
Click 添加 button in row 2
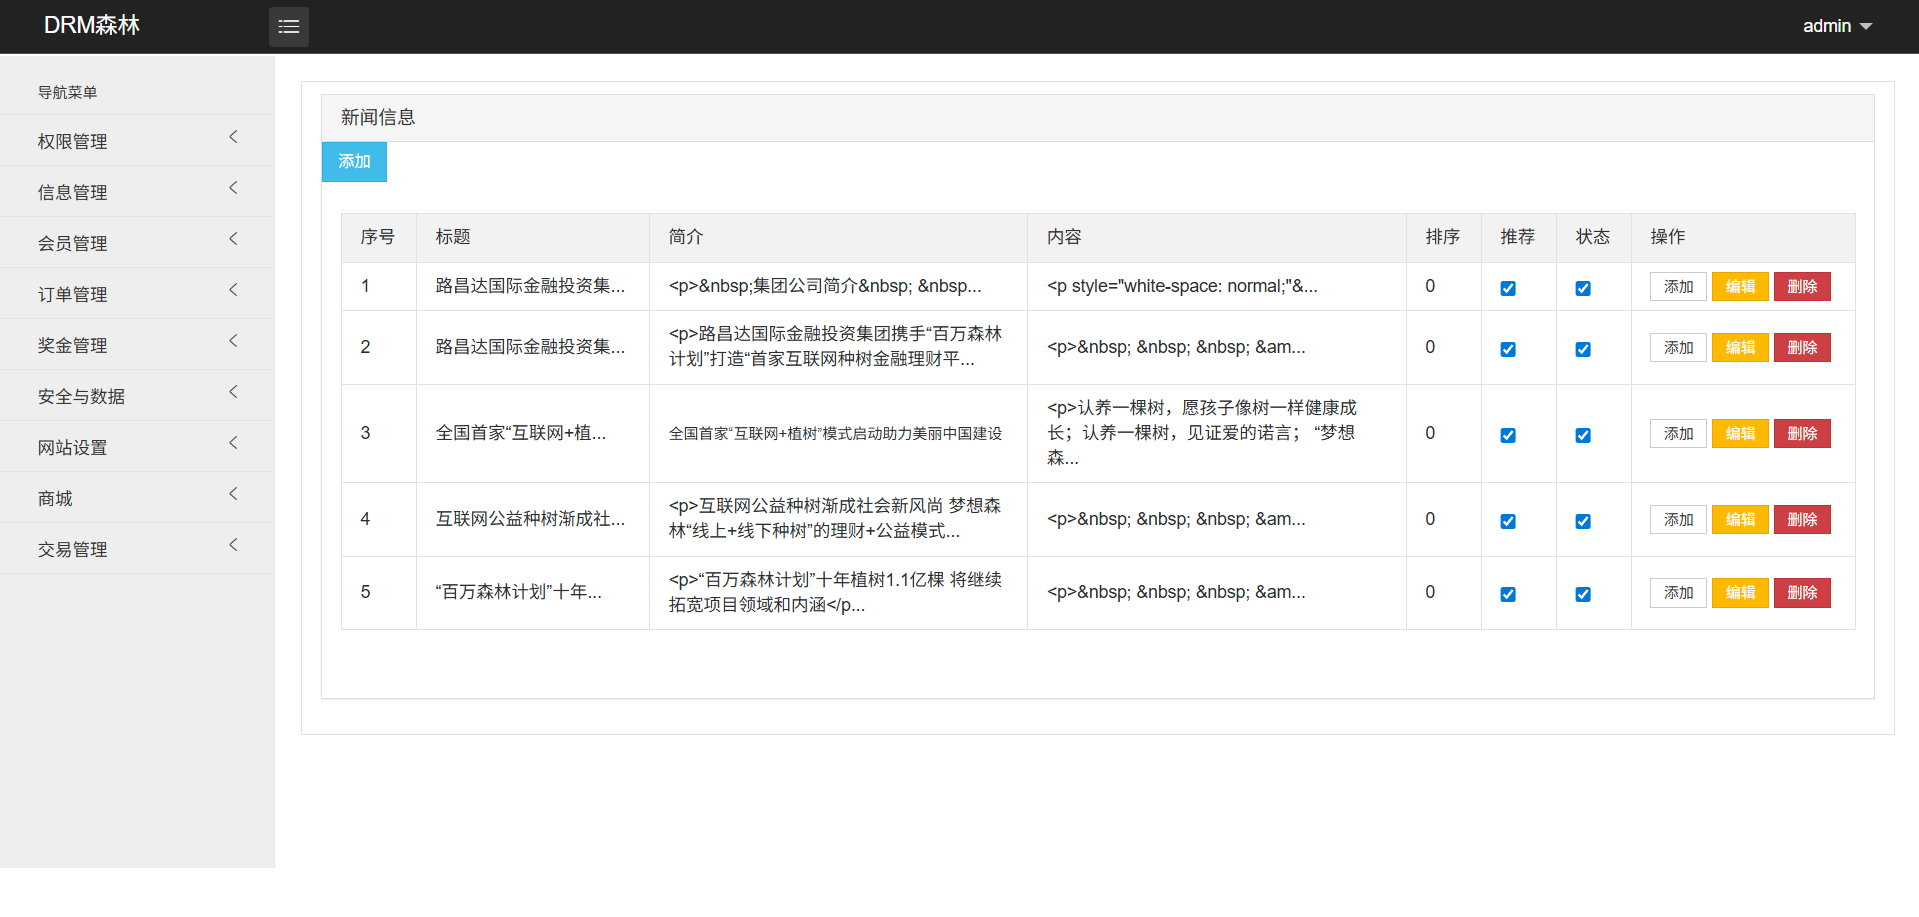pyautogui.click(x=1678, y=348)
